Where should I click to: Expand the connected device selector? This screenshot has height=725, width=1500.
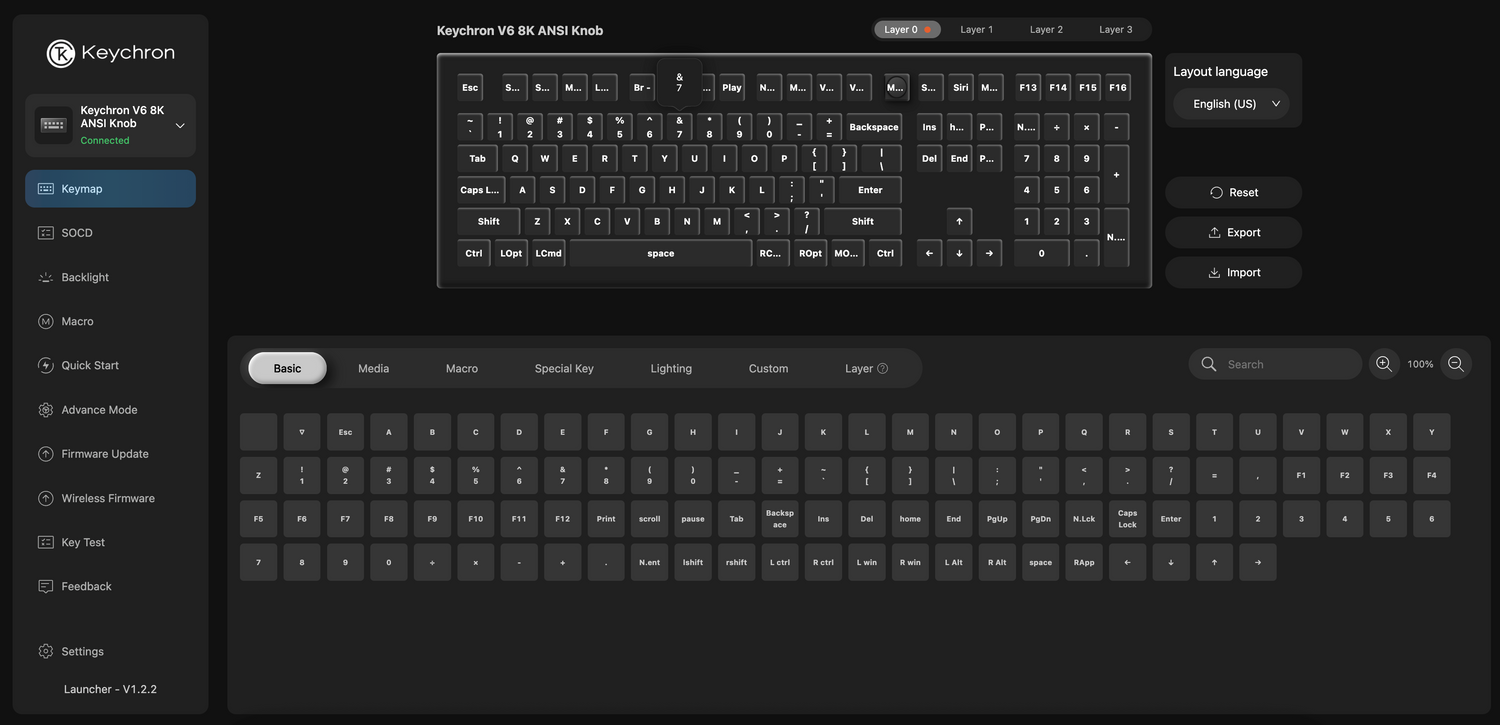coord(180,125)
